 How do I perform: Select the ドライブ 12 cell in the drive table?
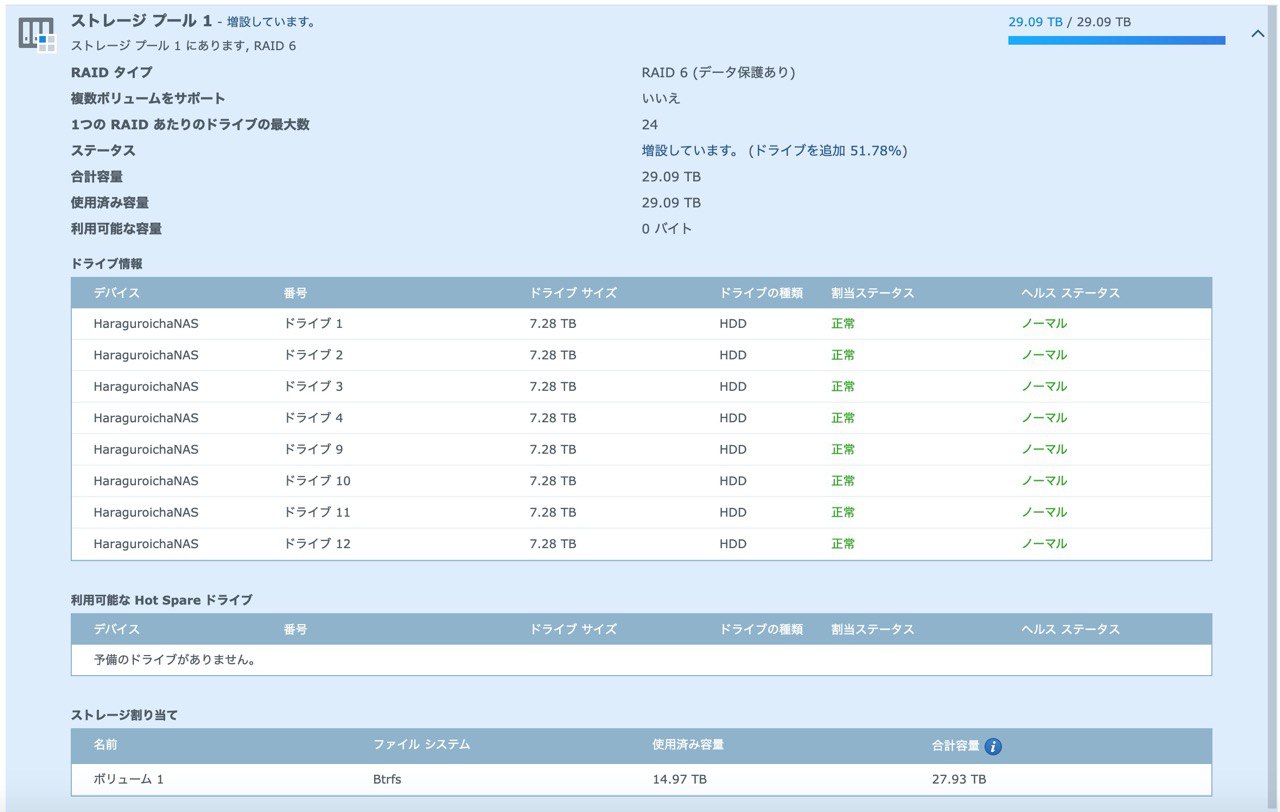tap(317, 544)
